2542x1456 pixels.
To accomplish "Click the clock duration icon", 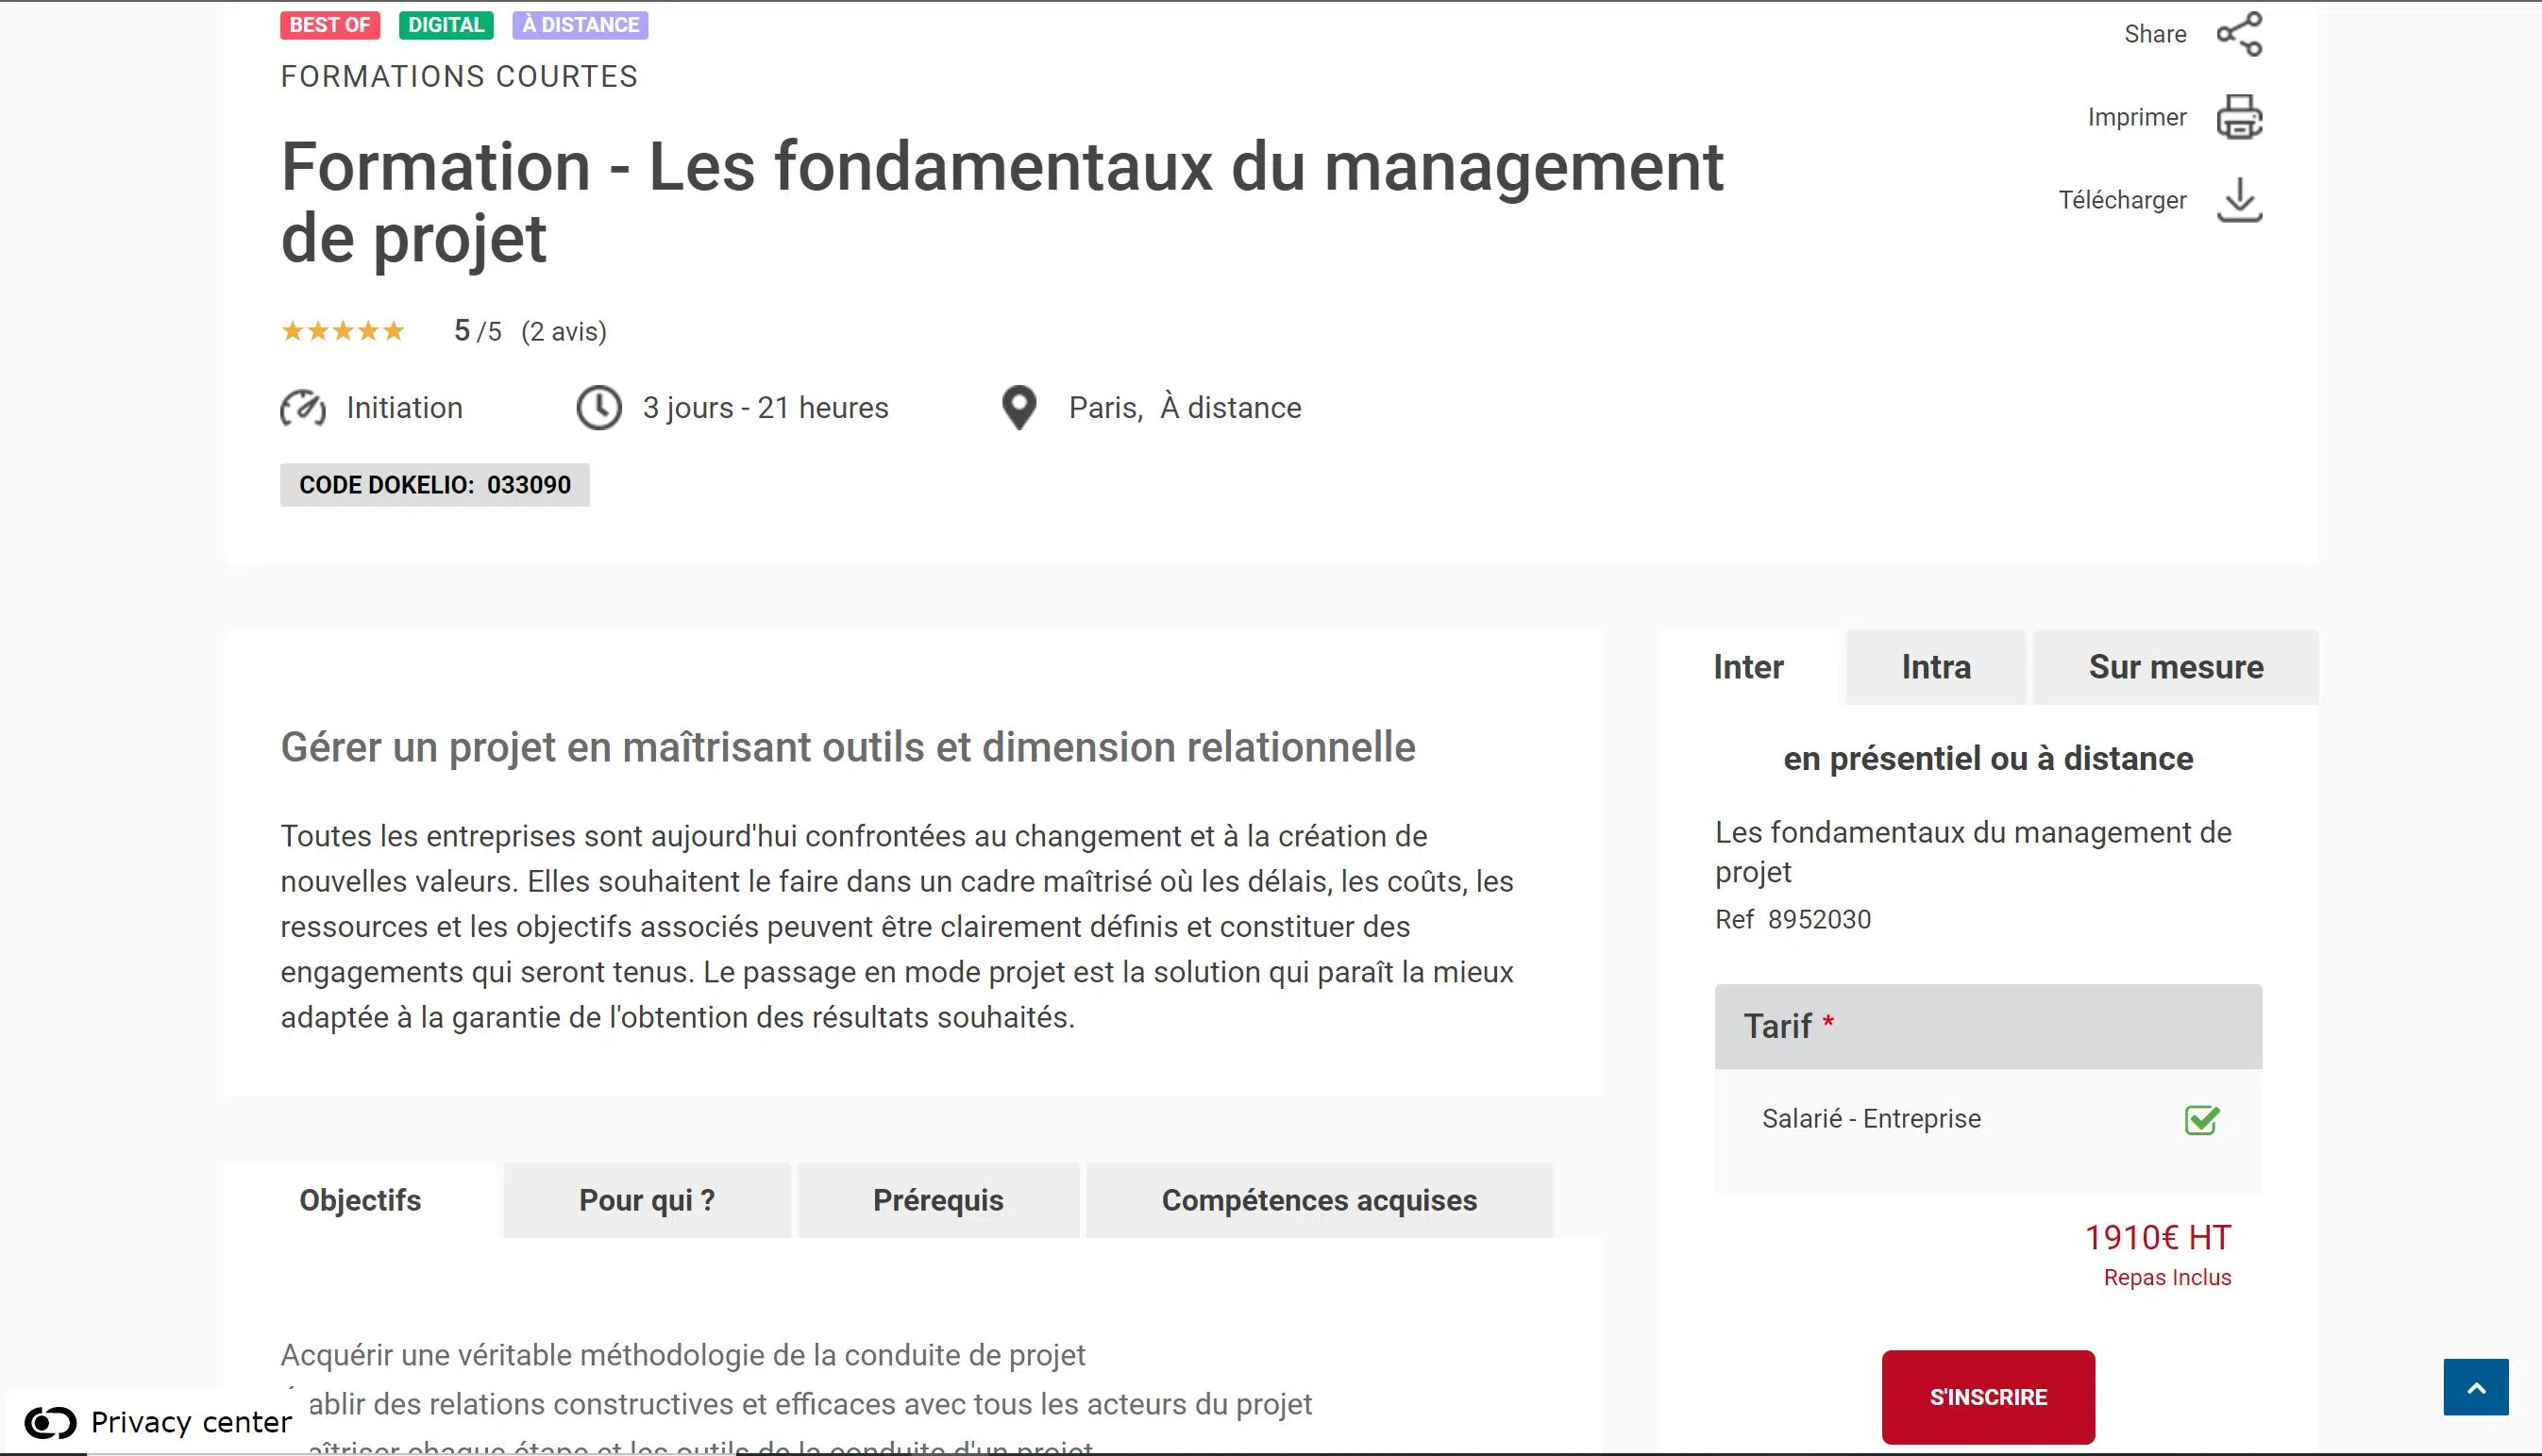I will [x=599, y=408].
